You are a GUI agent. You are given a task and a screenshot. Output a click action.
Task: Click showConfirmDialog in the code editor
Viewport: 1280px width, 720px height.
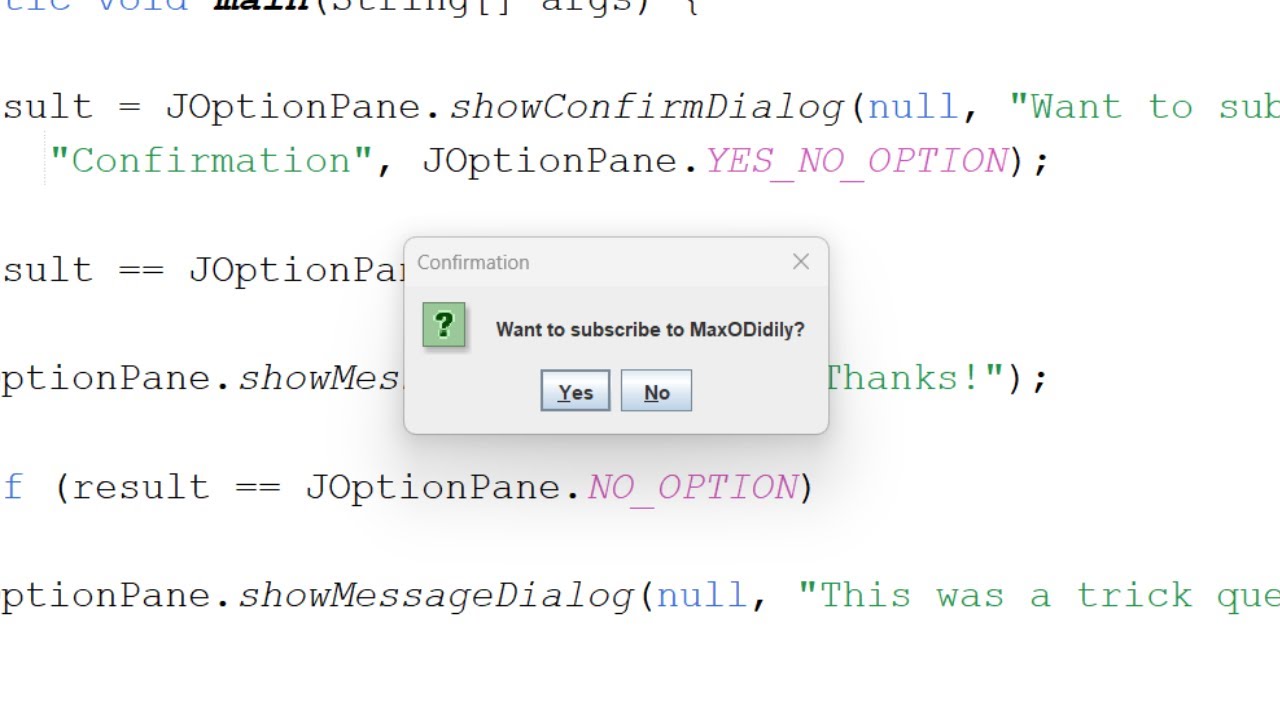click(647, 107)
